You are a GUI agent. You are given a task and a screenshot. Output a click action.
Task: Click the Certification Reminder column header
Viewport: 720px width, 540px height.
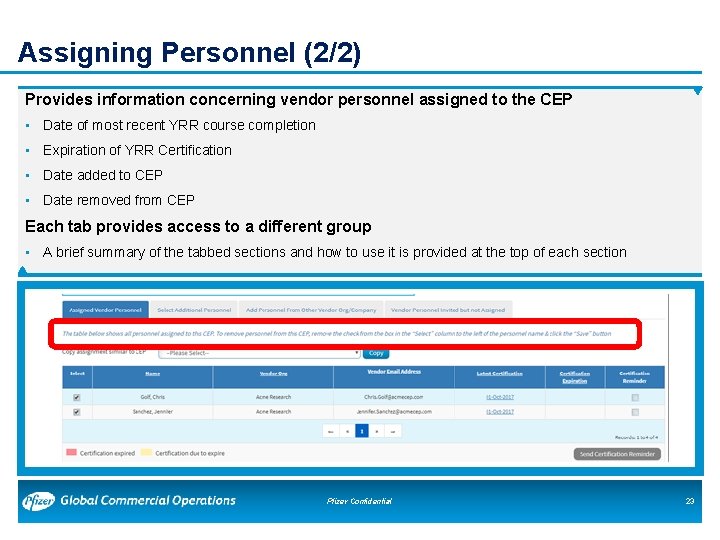pyautogui.click(x=635, y=377)
